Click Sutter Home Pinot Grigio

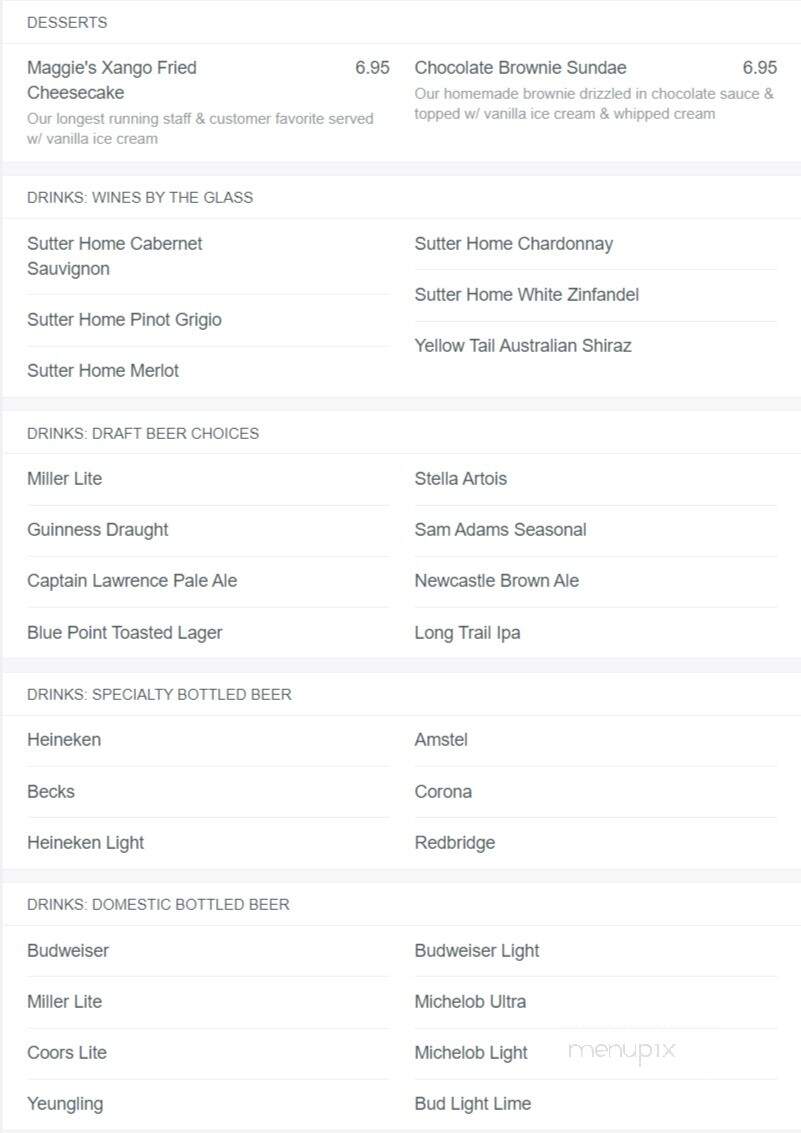pyautogui.click(x=124, y=319)
